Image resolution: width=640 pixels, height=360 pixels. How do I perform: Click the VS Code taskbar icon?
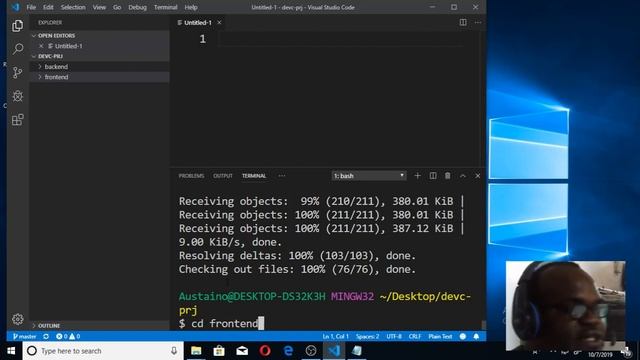pos(334,351)
